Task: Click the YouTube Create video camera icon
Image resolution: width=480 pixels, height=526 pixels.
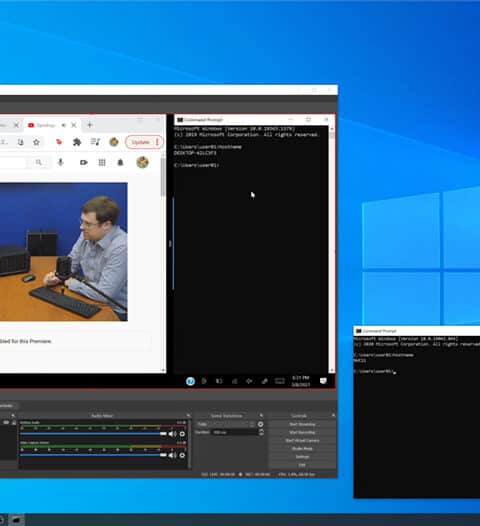Action: pyautogui.click(x=84, y=162)
